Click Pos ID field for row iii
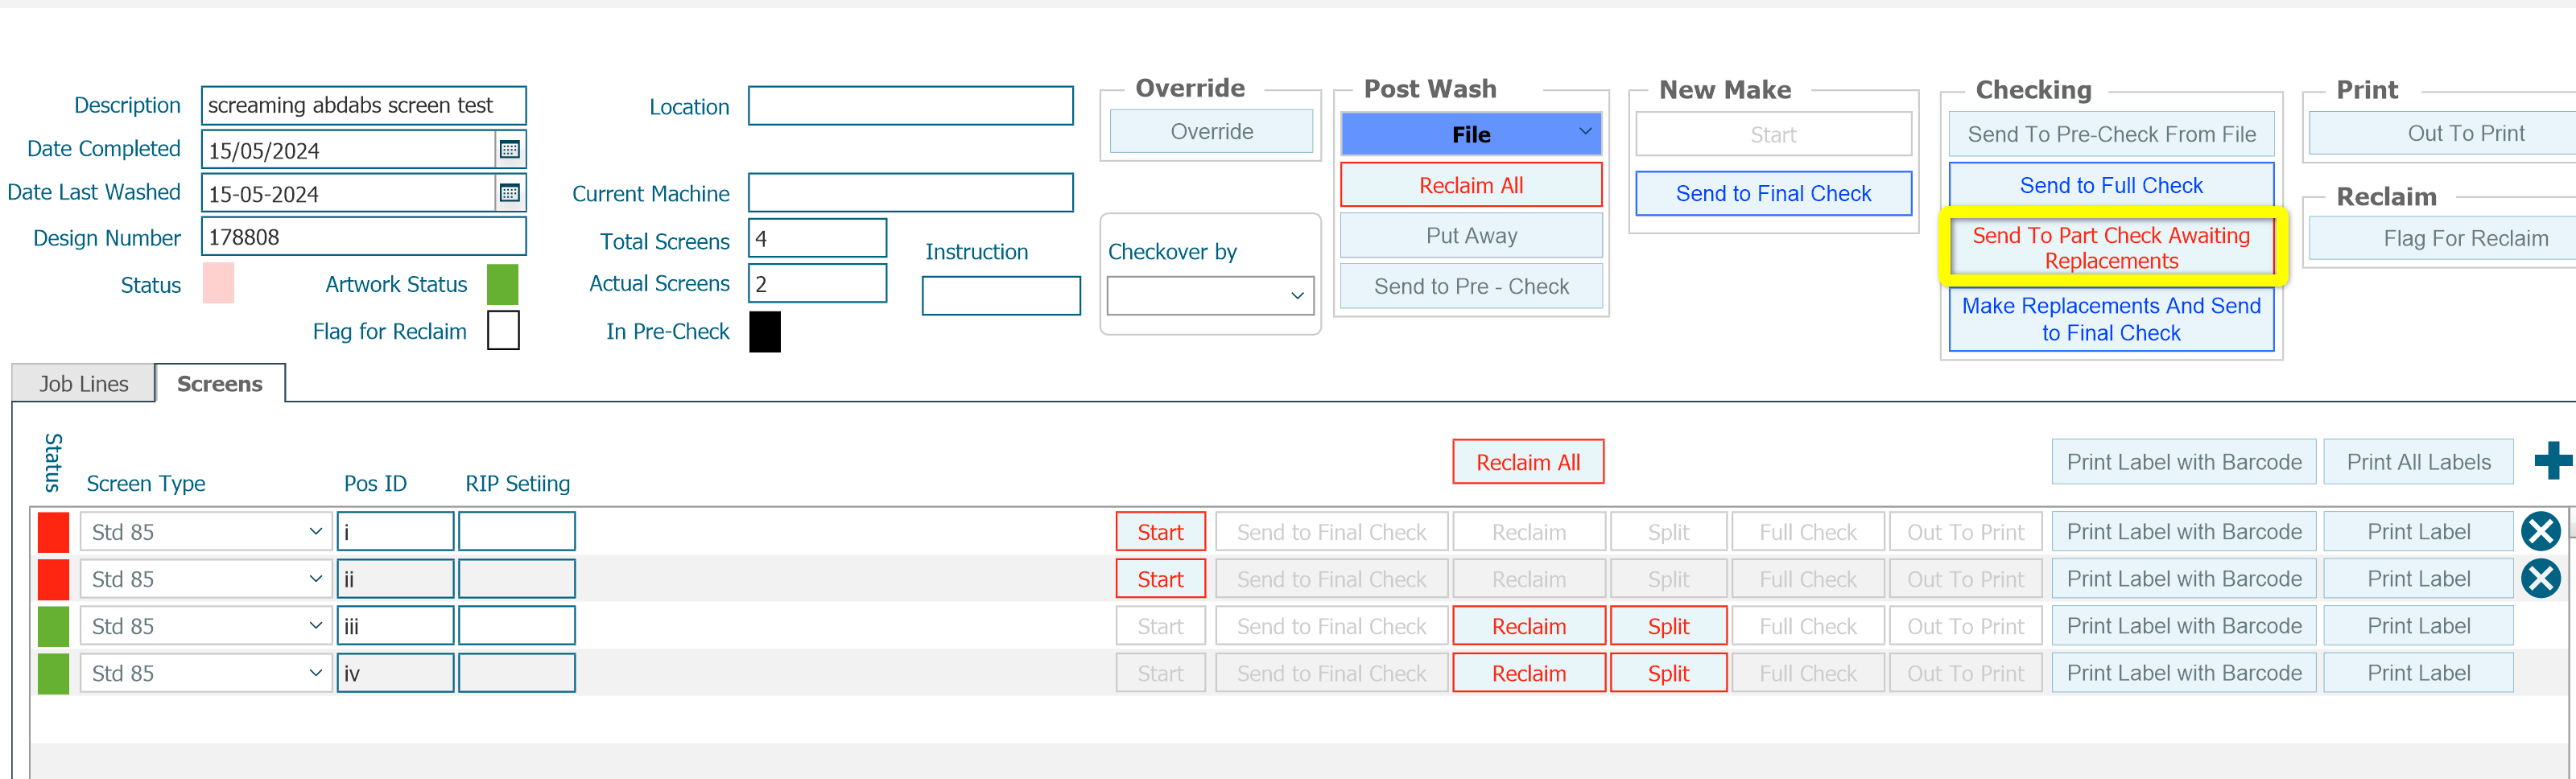The height and width of the screenshot is (779, 2576). (x=395, y=625)
